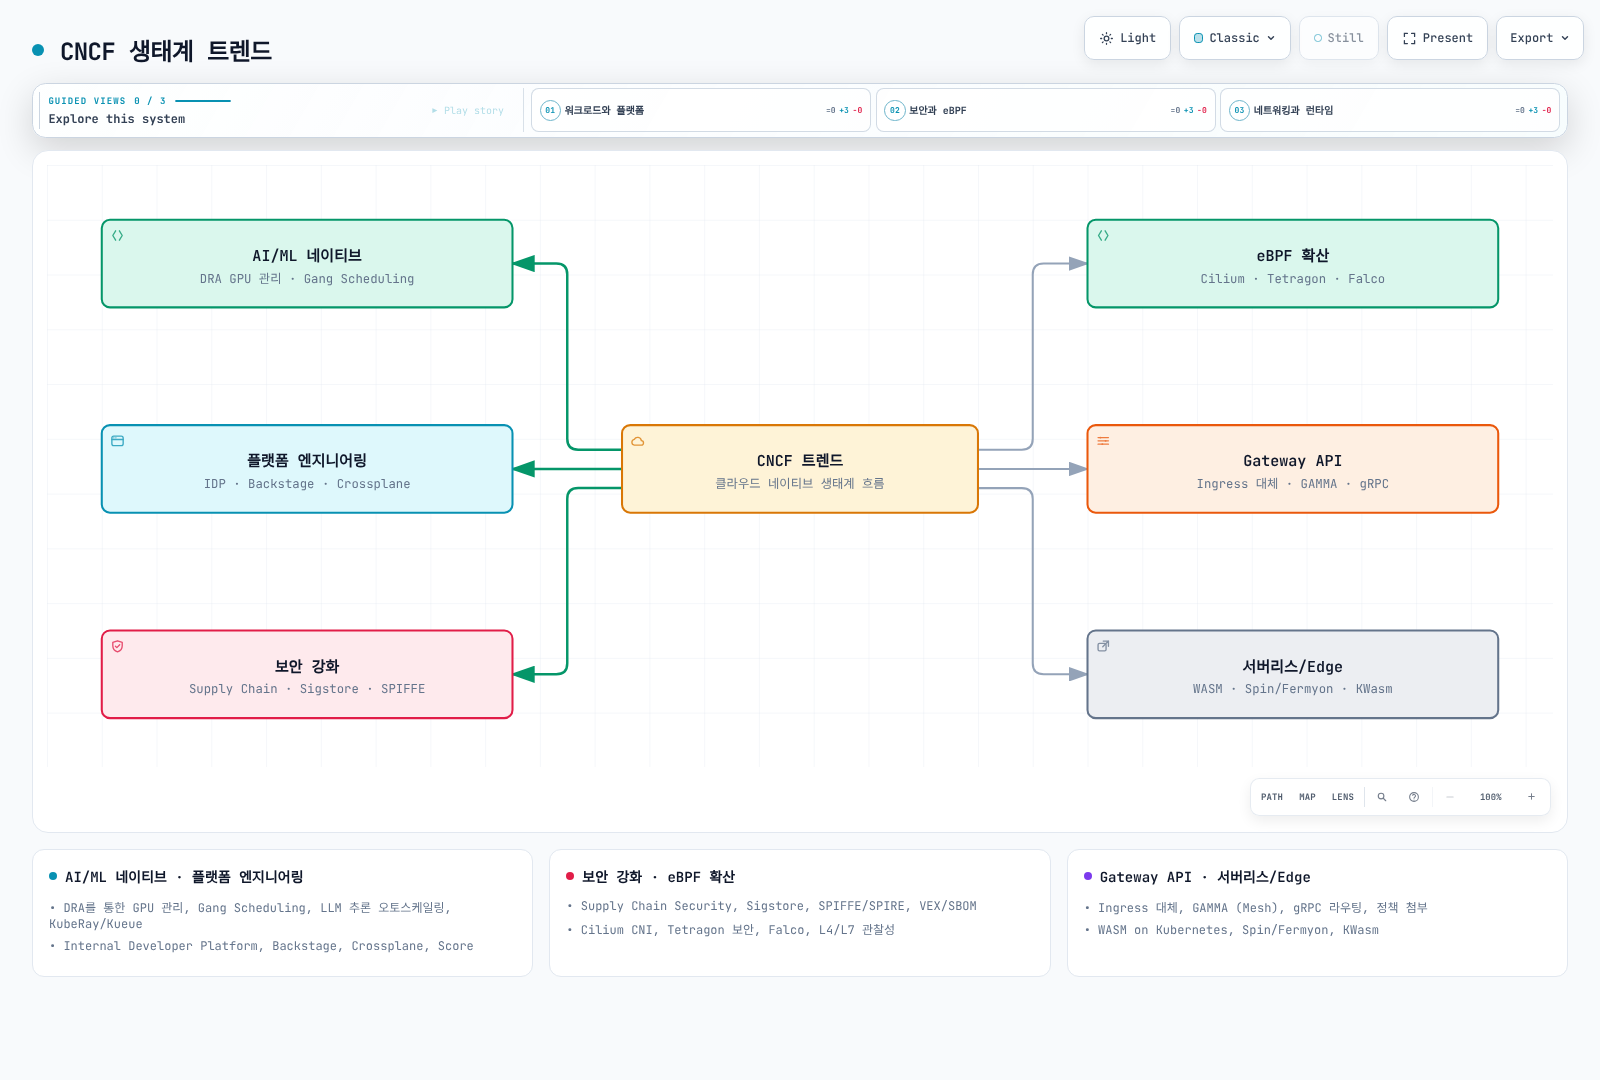Open guided view 03 네트워킹과 런타임
The width and height of the screenshot is (1600, 1080).
click(x=1391, y=110)
